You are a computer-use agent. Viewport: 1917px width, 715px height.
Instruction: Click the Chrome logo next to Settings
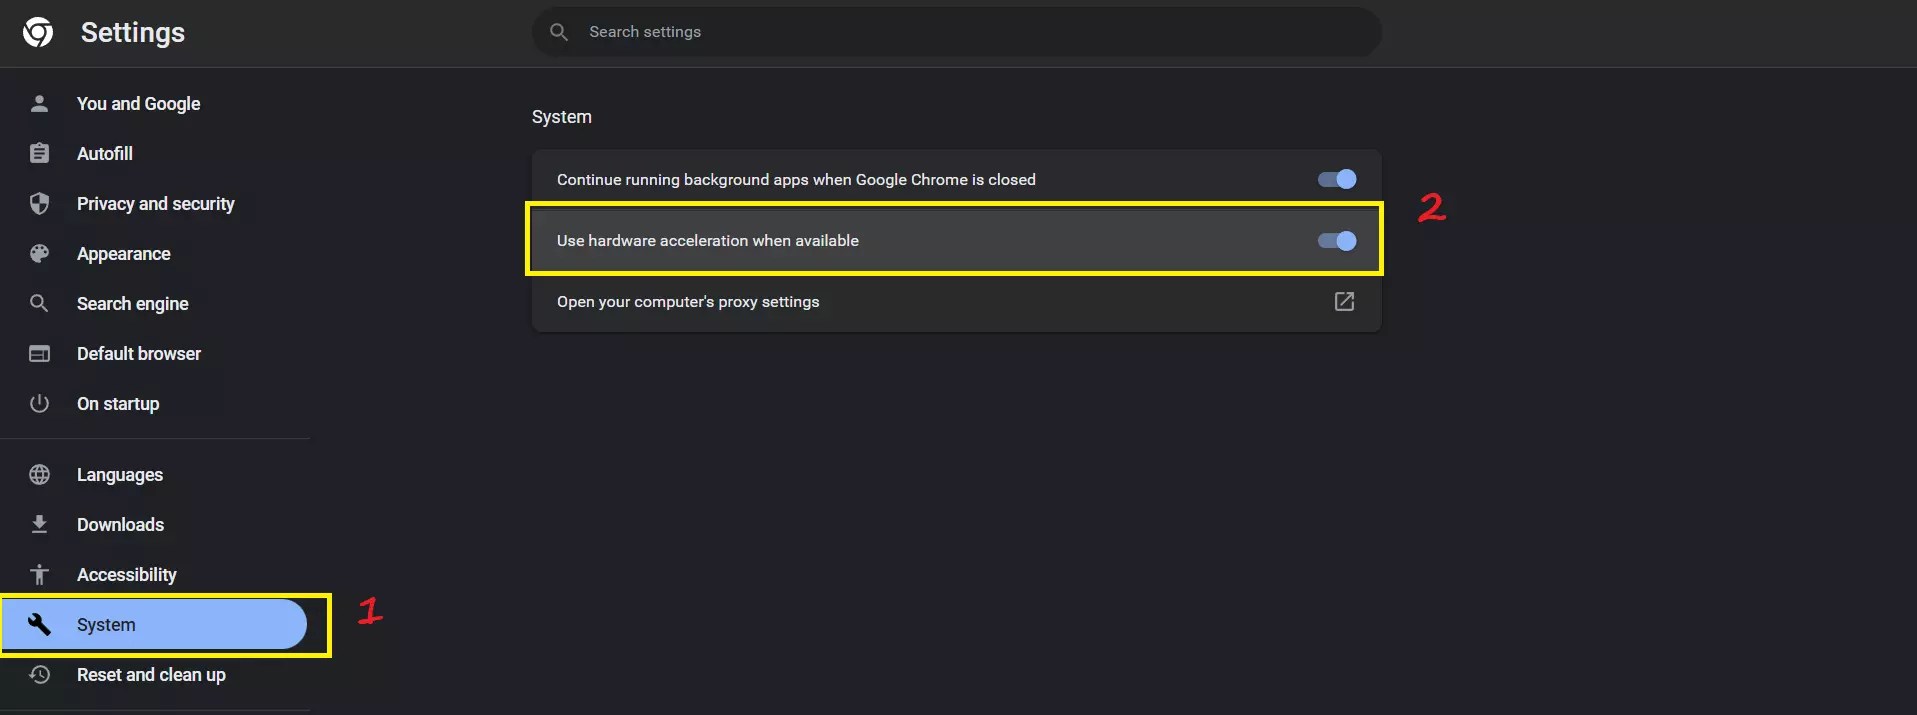pyautogui.click(x=37, y=31)
